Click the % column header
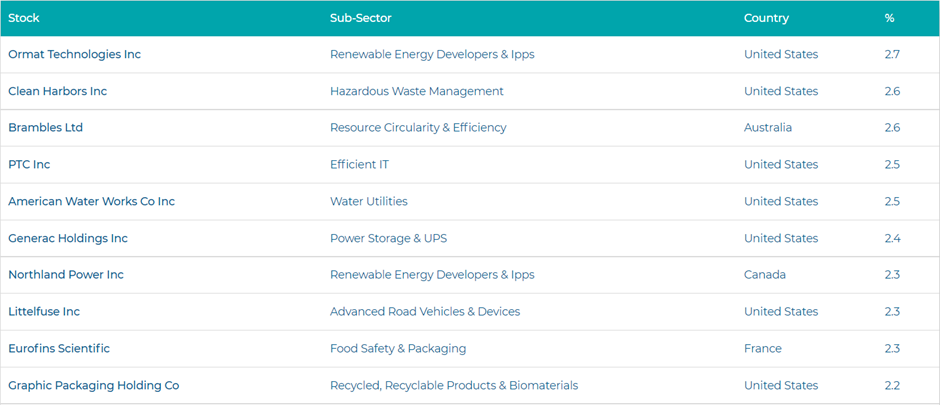This screenshot has height=405, width=940. tap(889, 18)
